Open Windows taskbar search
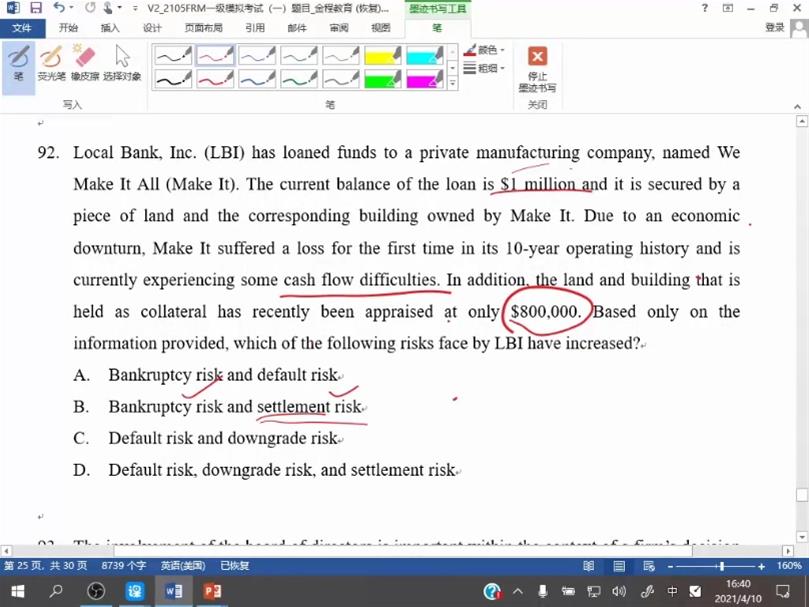 [56, 591]
